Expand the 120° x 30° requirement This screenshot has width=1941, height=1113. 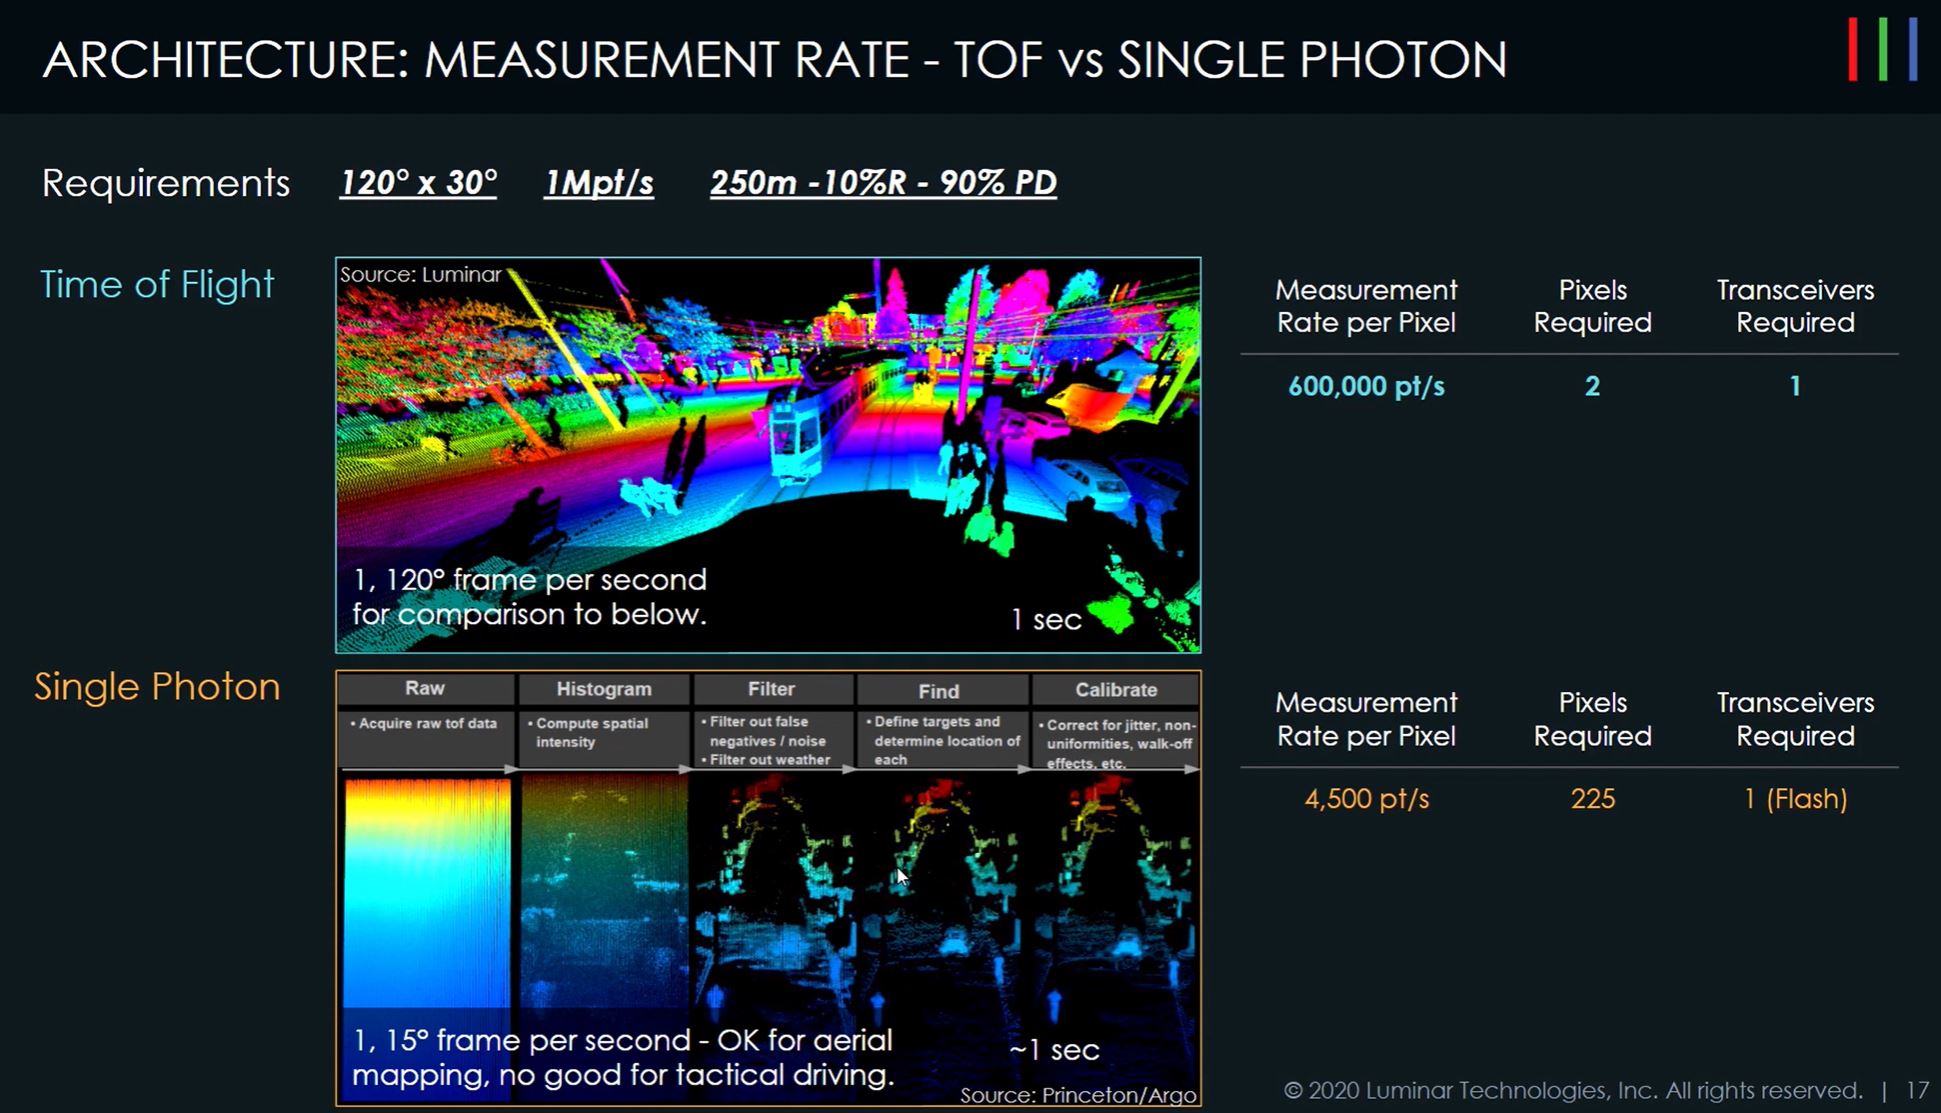(x=418, y=181)
